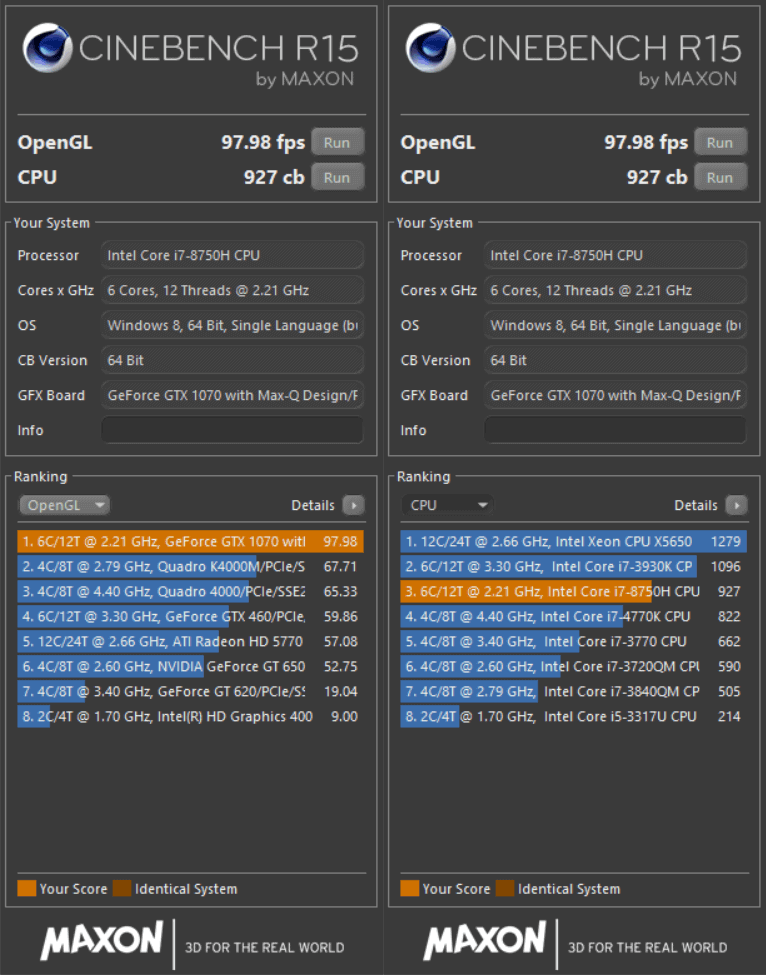Run the CPU test in right panel
This screenshot has height=975, width=766.
point(720,177)
